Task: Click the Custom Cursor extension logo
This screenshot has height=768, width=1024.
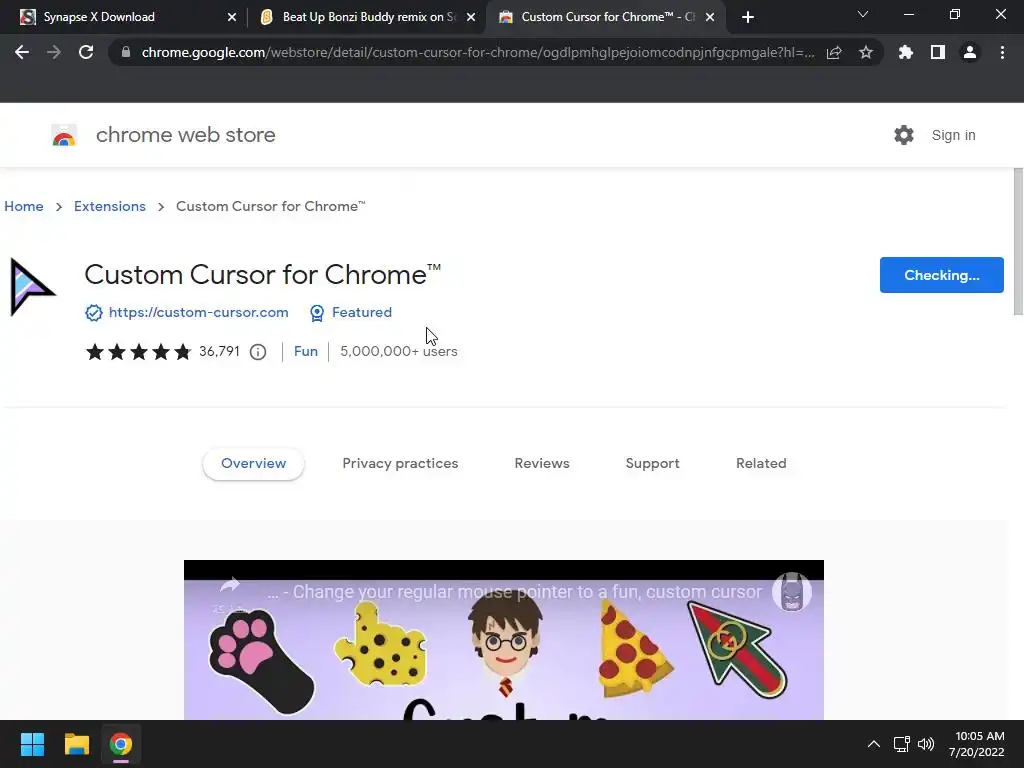Action: point(33,287)
